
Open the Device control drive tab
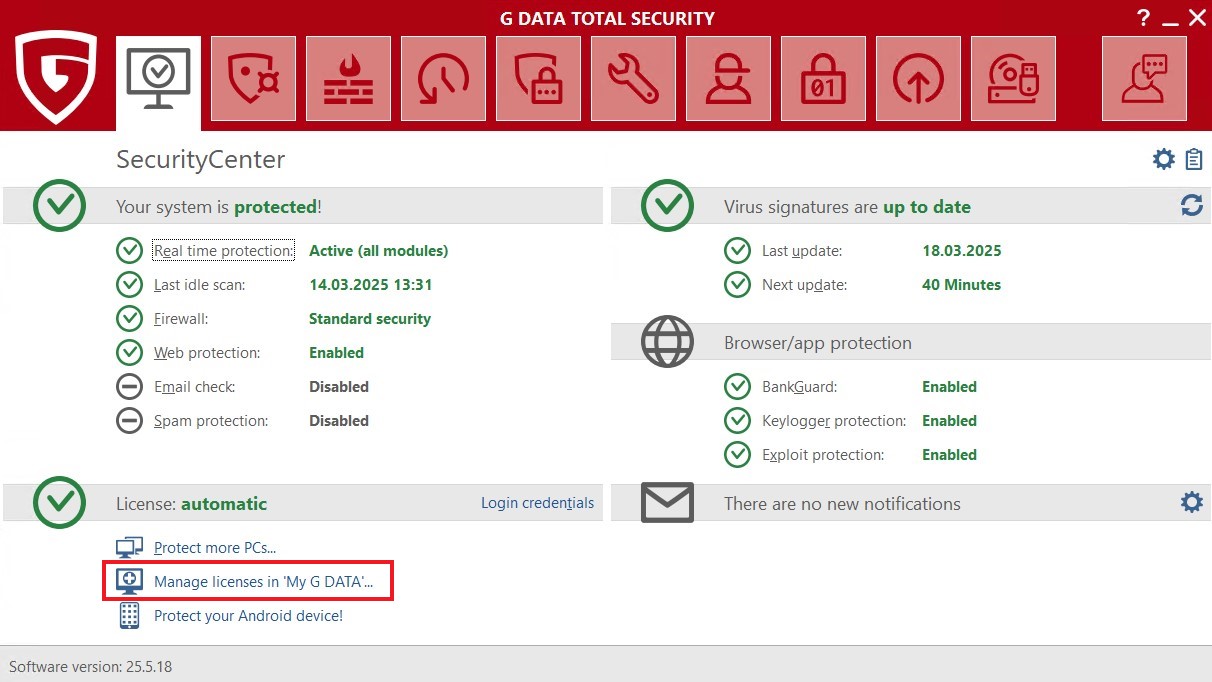tap(1013, 79)
